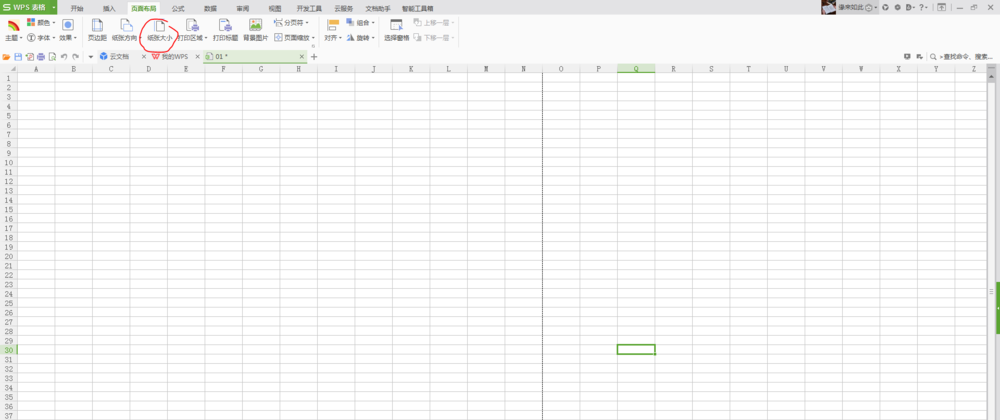The width and height of the screenshot is (1000, 420).
Task: Switch to the 开始 ribbon tab
Action: 77,8
